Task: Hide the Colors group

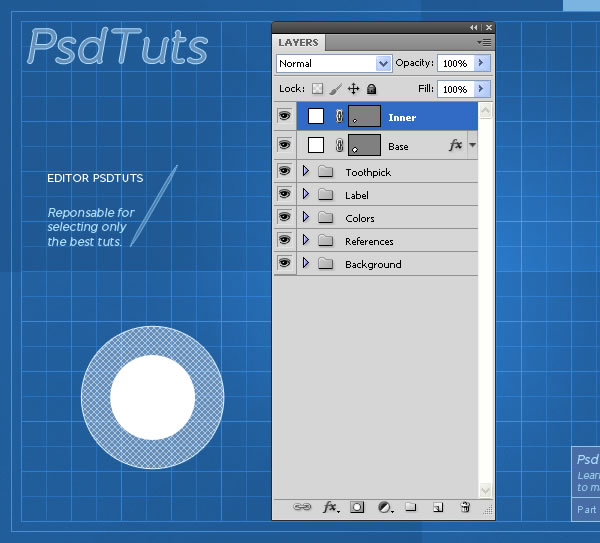Action: click(285, 217)
